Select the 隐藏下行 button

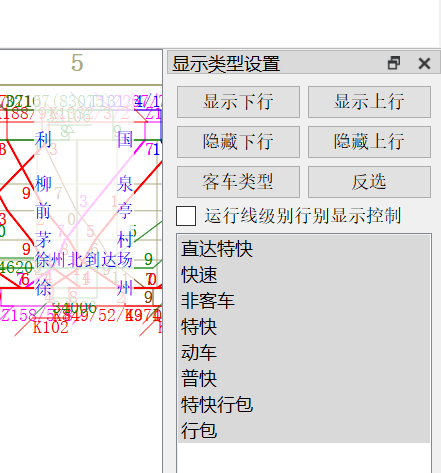(x=238, y=142)
